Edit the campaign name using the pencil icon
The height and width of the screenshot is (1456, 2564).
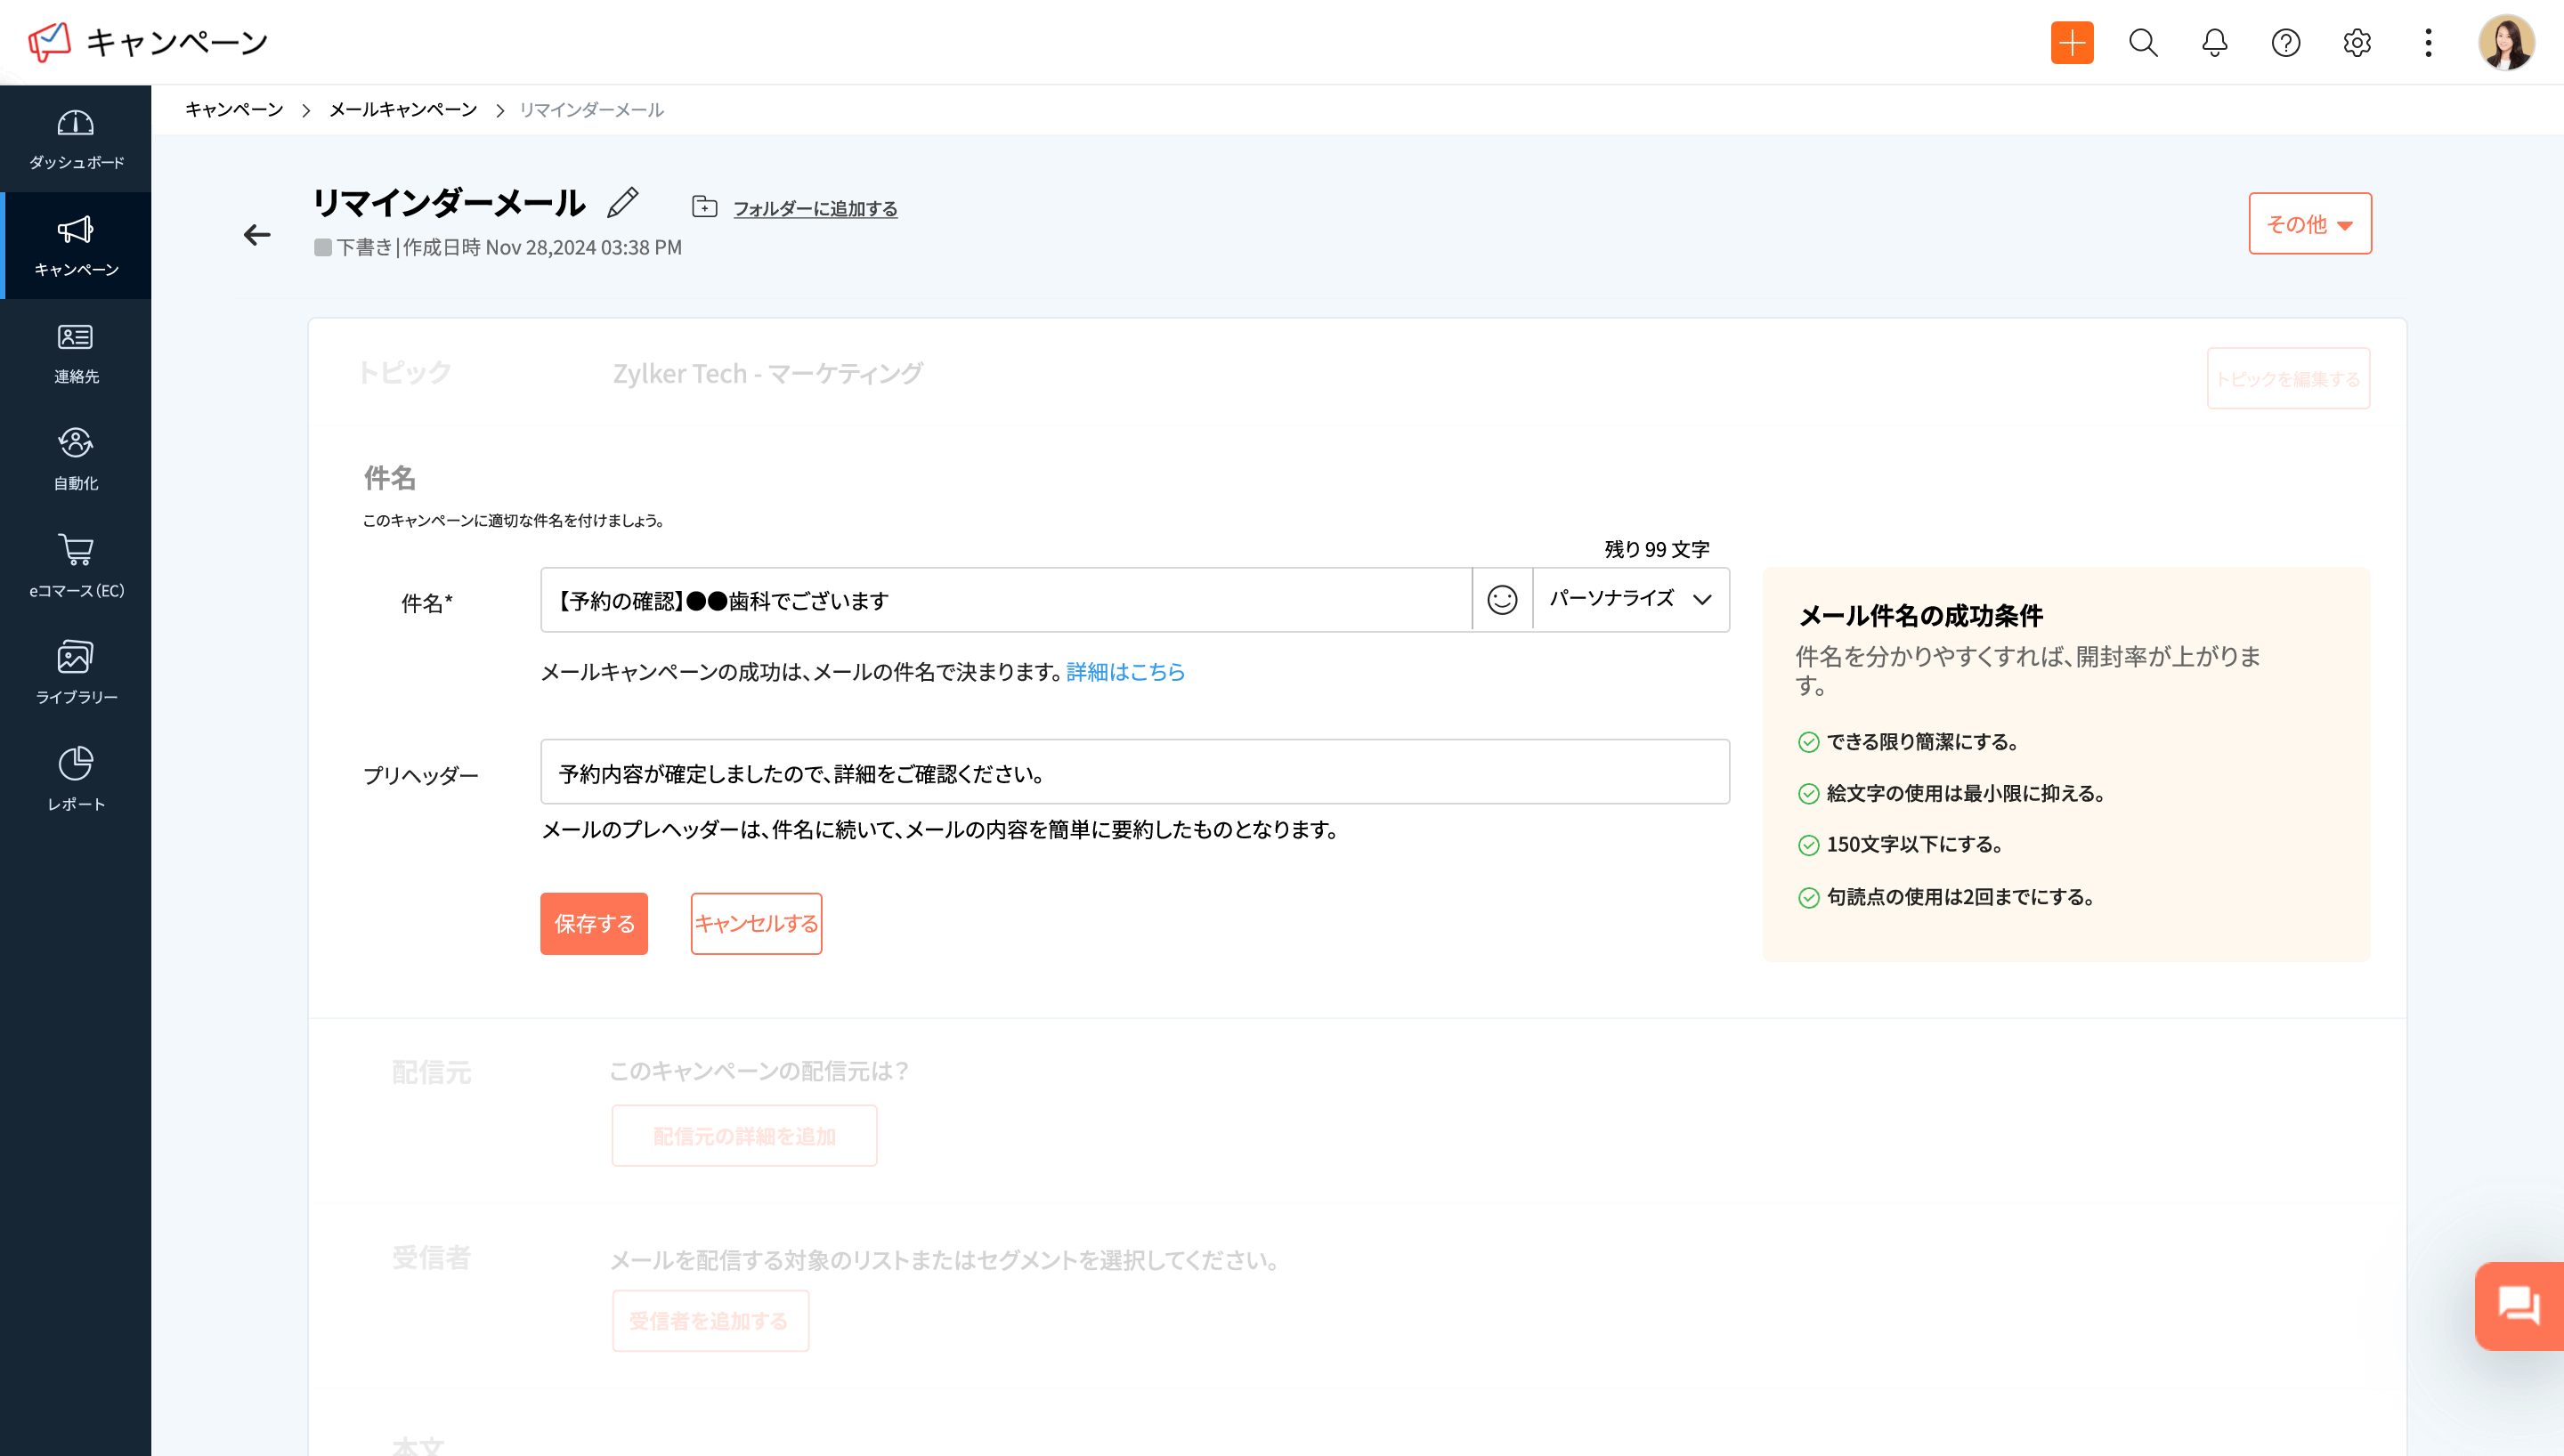click(x=622, y=203)
